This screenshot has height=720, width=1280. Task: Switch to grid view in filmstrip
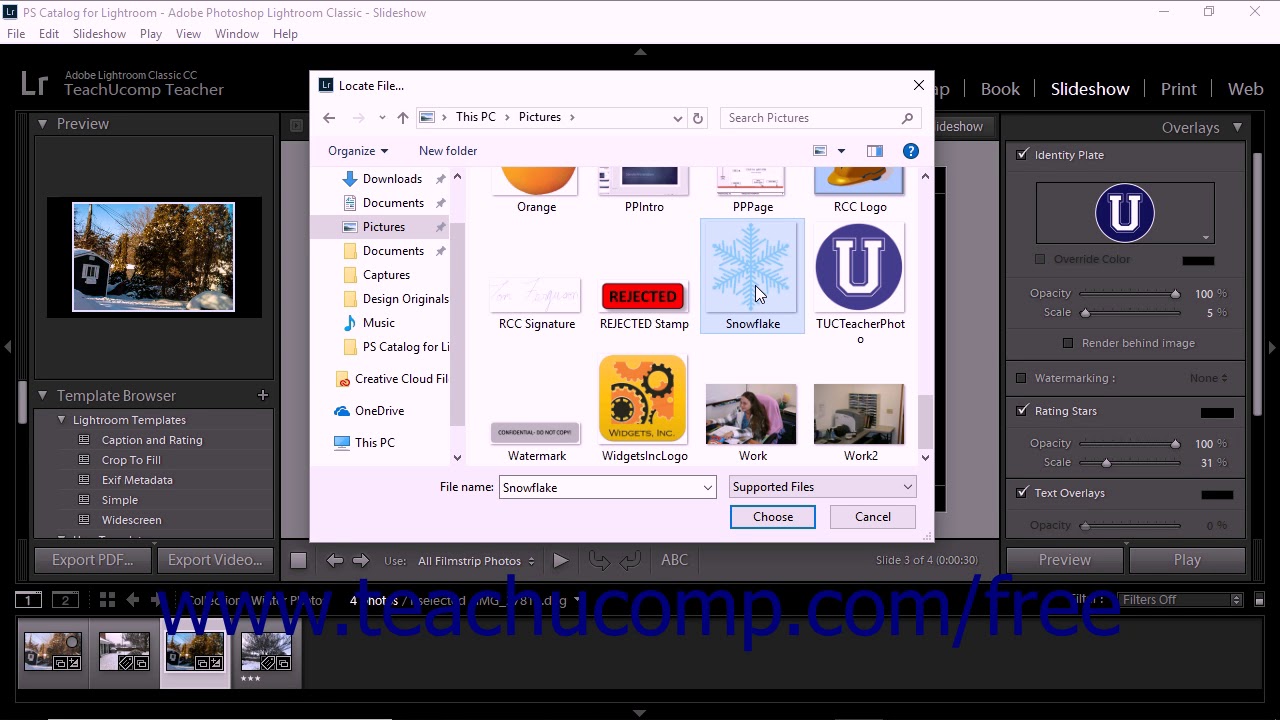coord(107,600)
